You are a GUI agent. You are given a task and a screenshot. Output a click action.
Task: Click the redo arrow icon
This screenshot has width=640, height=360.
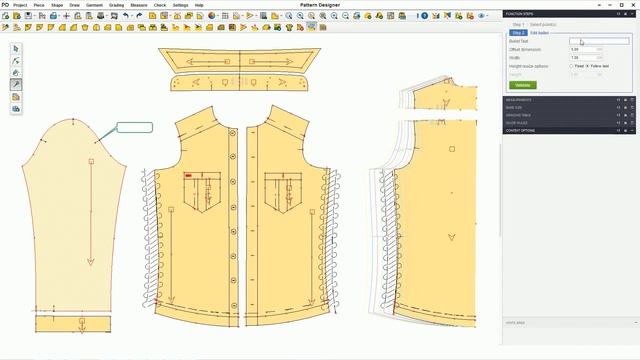(139, 16)
